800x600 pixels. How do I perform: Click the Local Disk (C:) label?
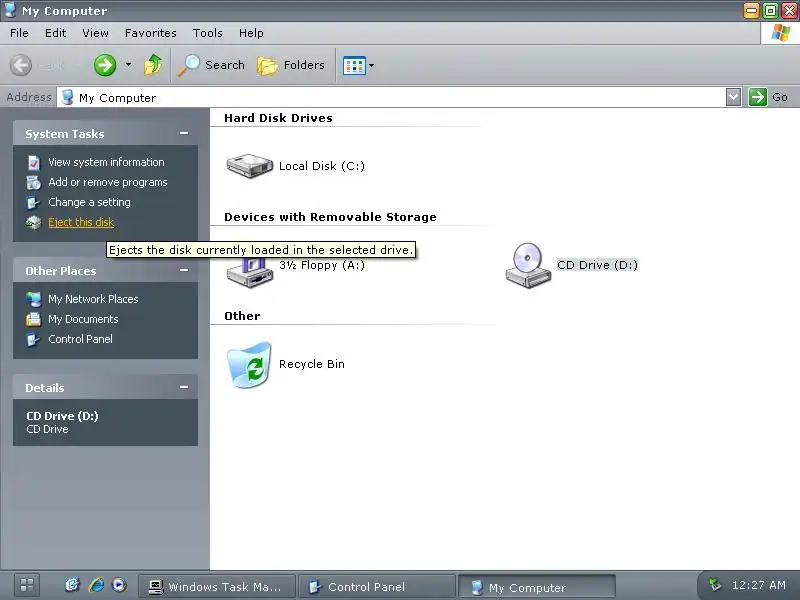tap(321, 166)
